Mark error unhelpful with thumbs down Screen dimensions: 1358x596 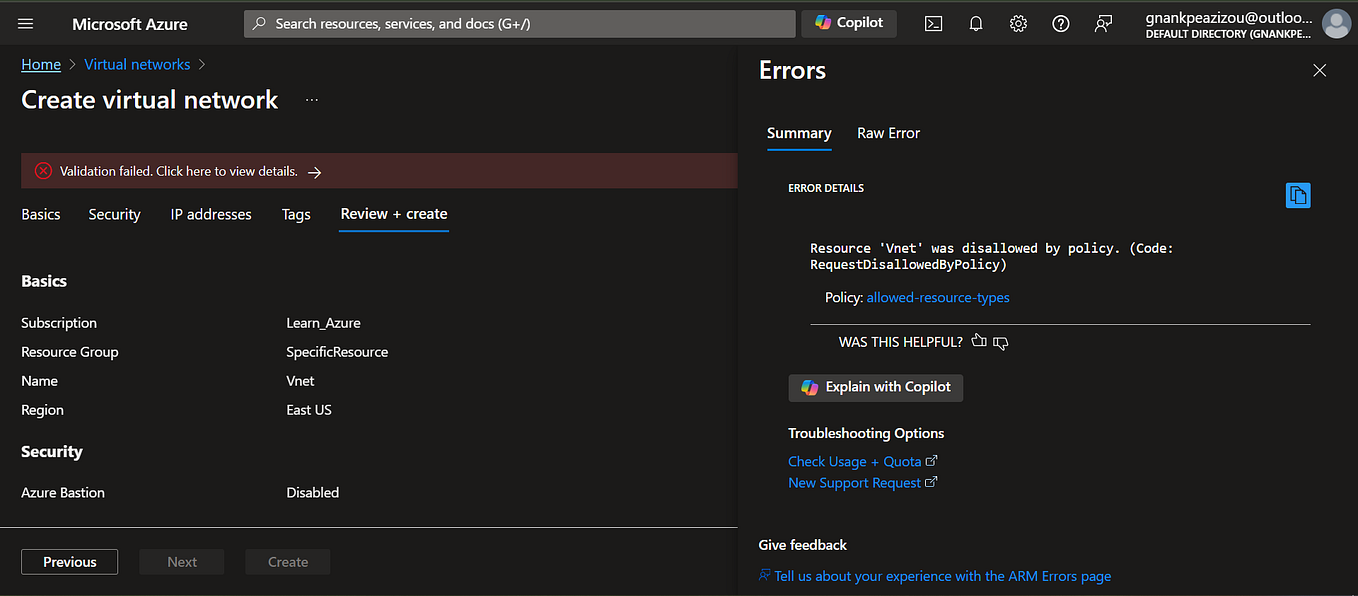pos(999,342)
